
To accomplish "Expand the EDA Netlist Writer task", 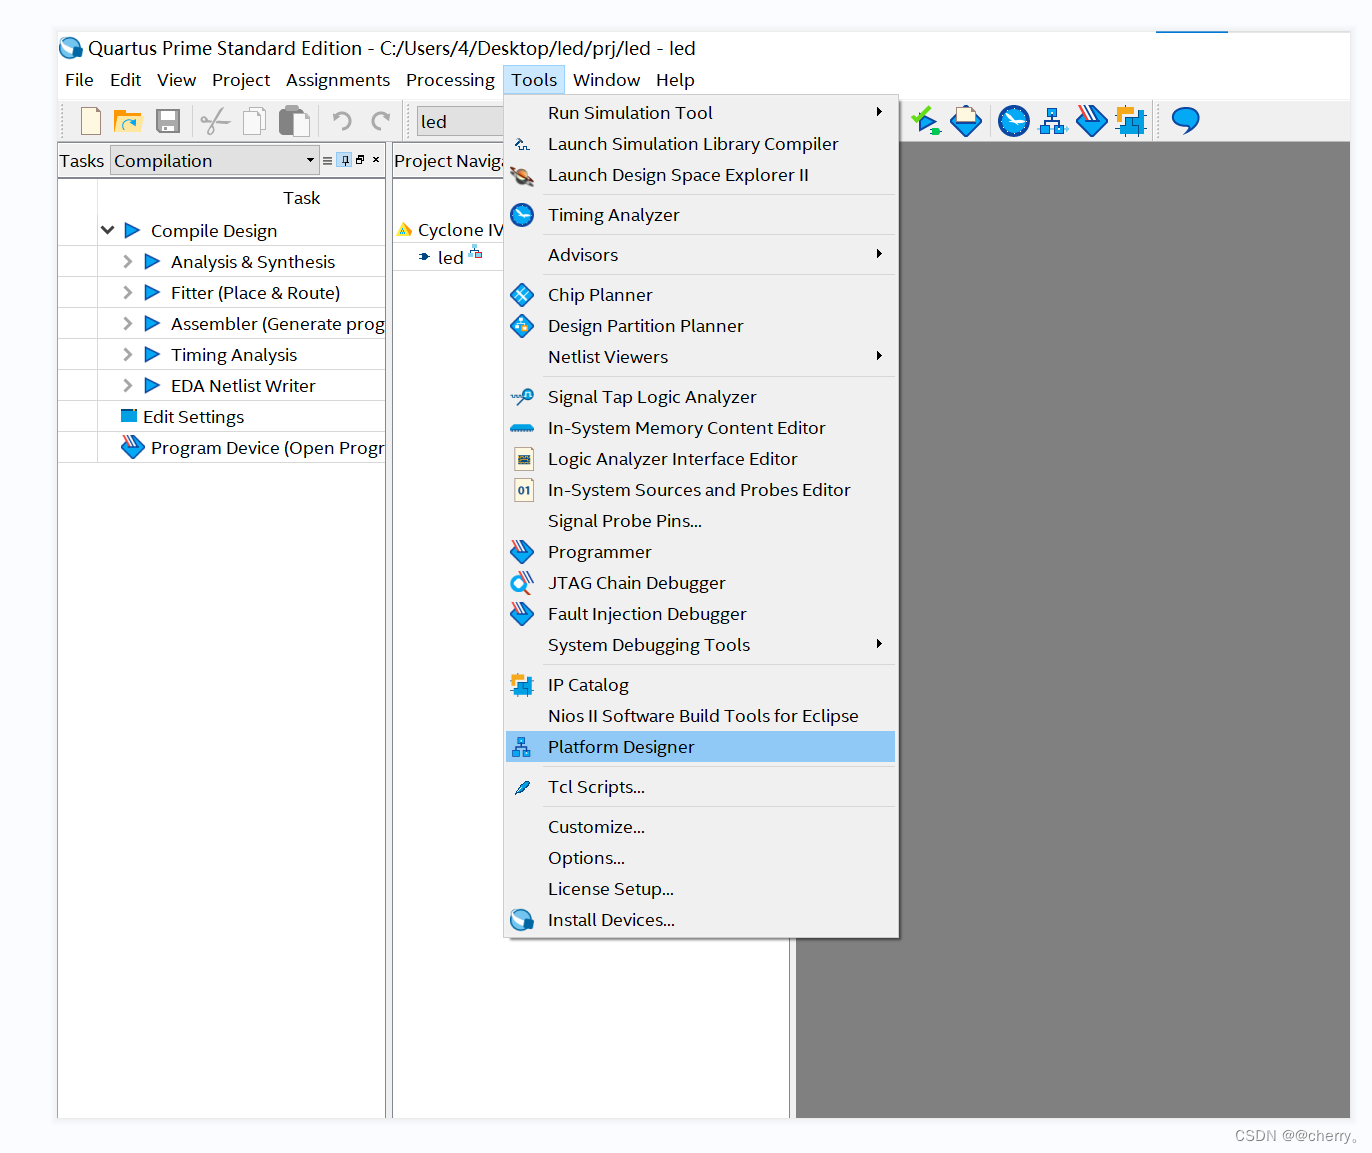I will point(127,386).
